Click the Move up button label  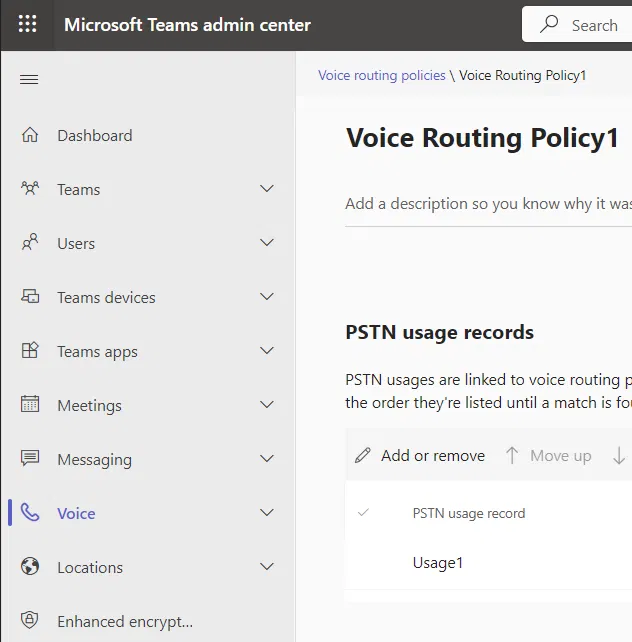pos(560,456)
